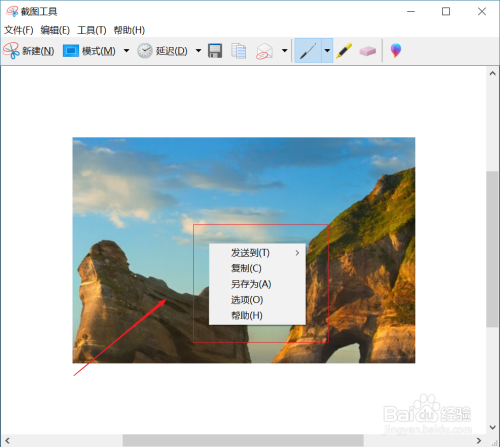
Task: Click the scroll up arrow
Action: click(x=492, y=74)
